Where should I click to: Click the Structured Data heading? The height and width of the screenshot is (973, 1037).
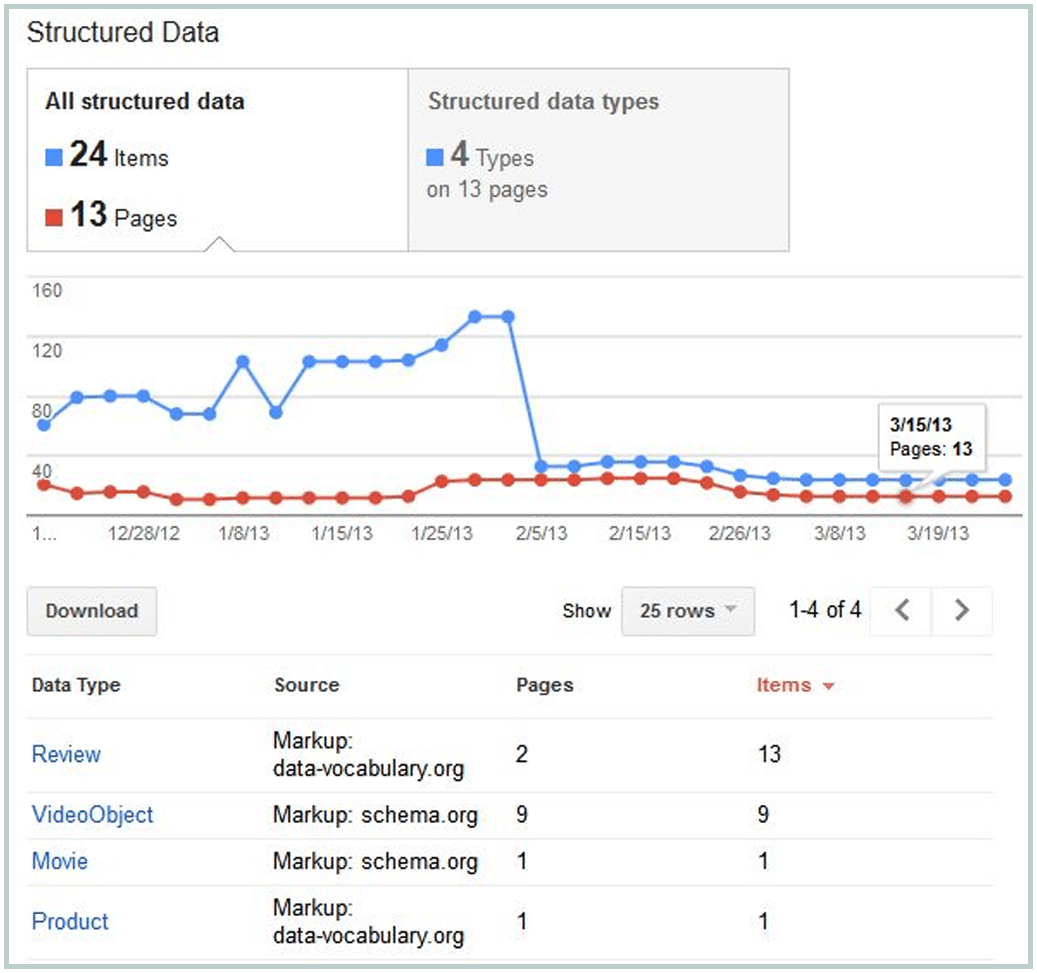123,32
